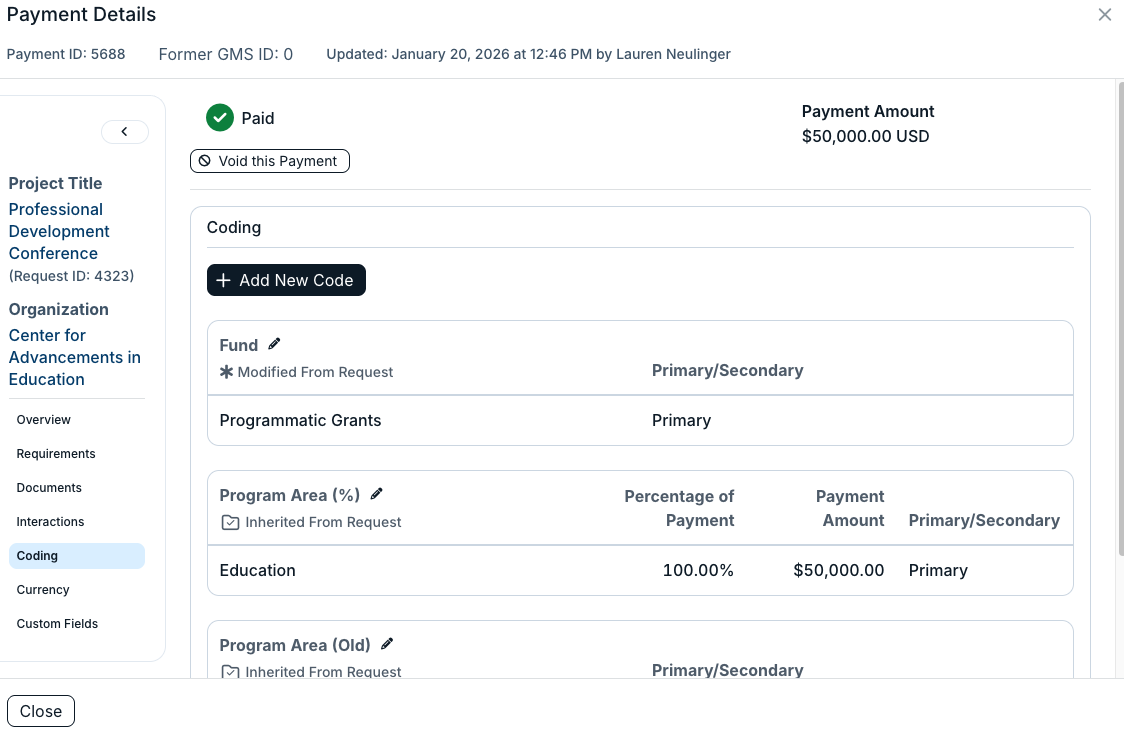Close the Payment Details dialog with X
Screen dimensions: 1124x736
1105,14
